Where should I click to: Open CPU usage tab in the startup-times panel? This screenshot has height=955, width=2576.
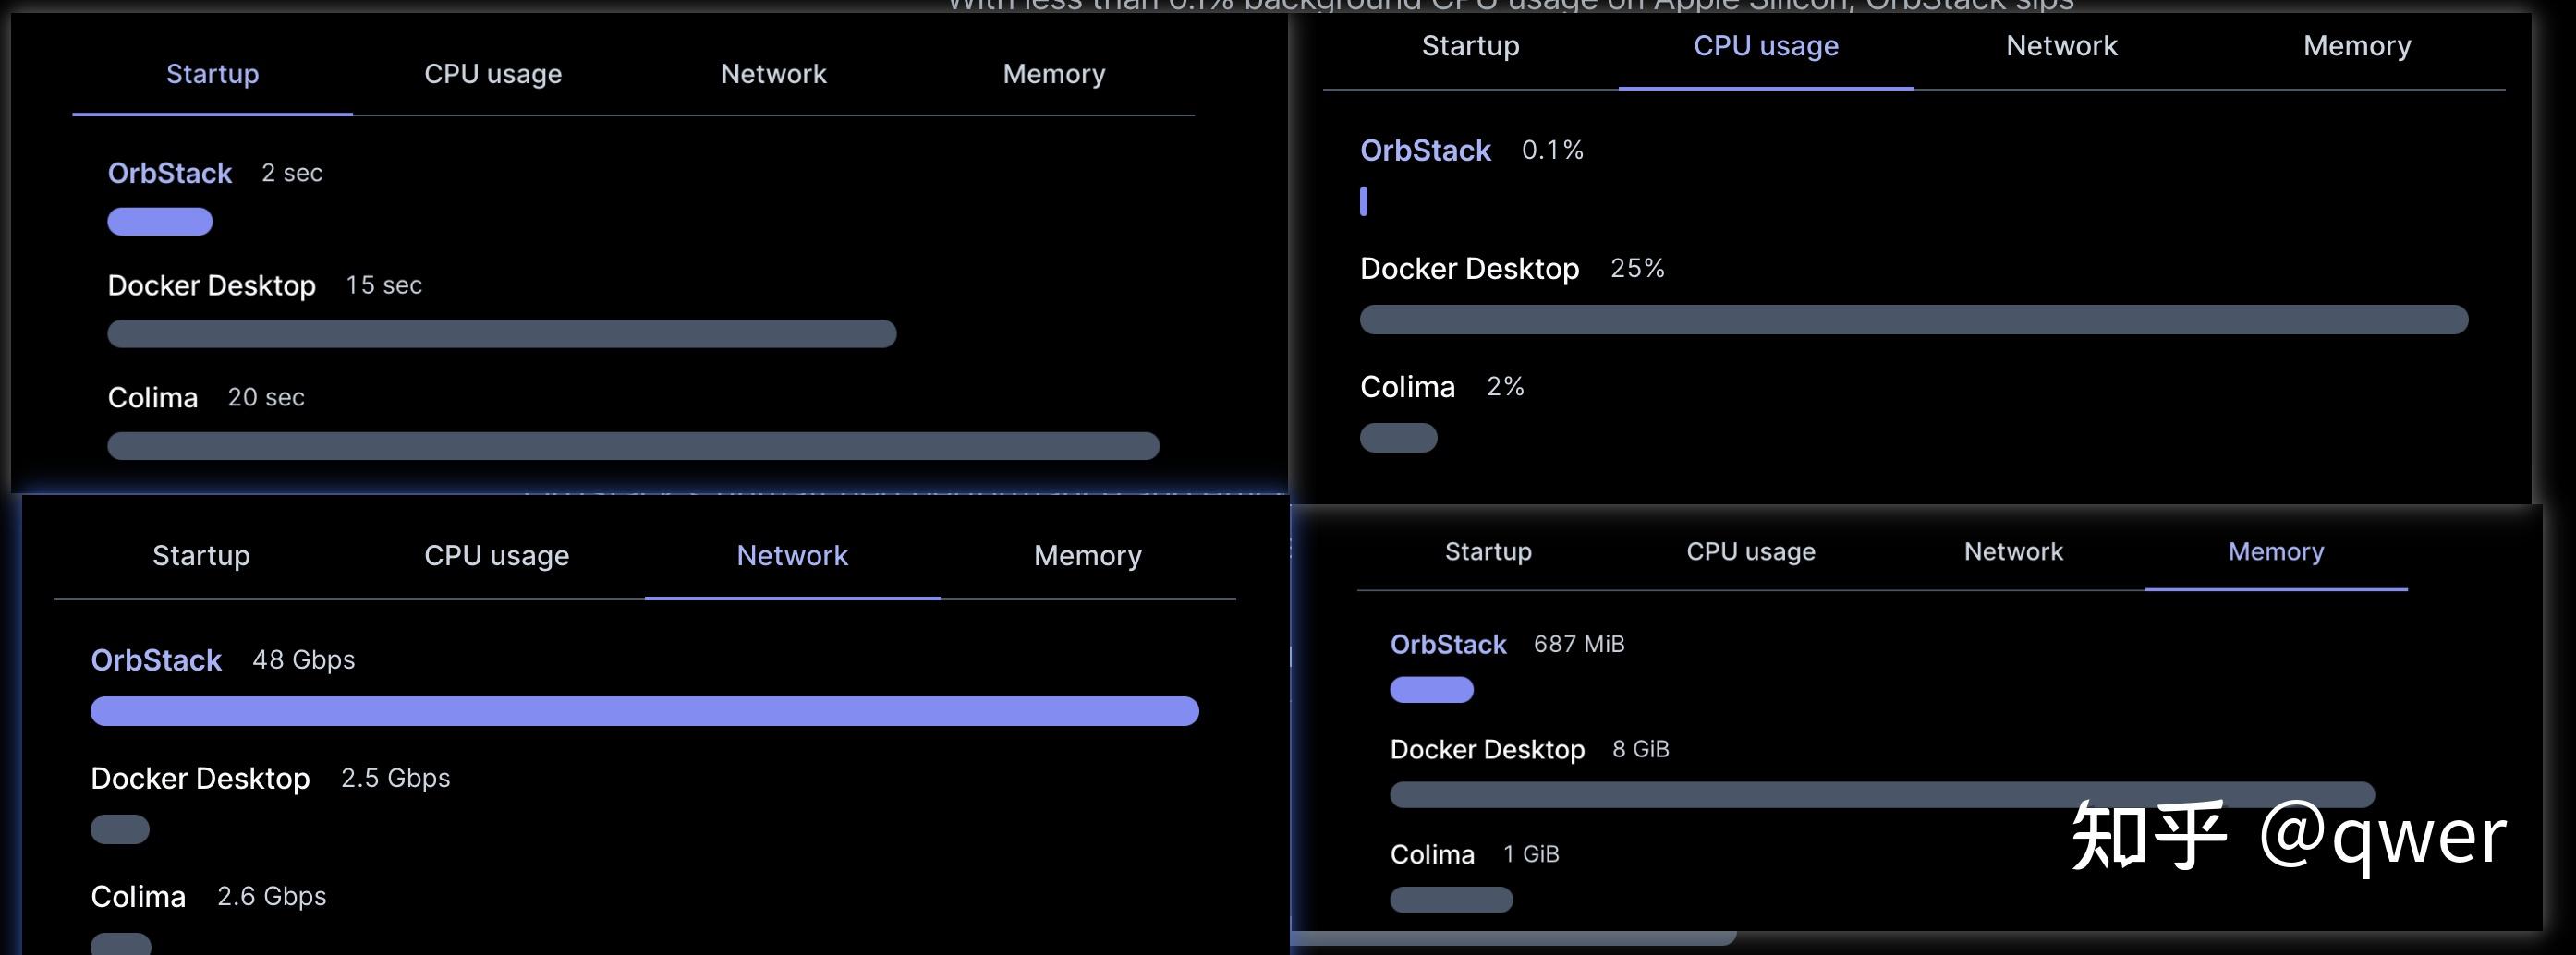click(x=492, y=74)
